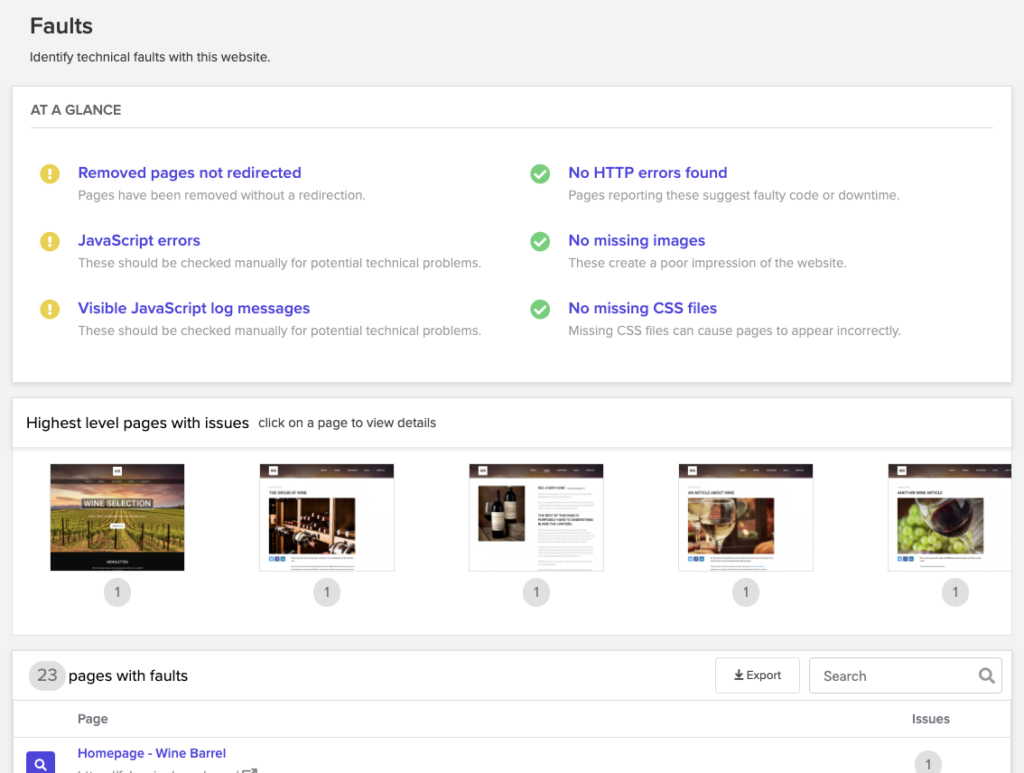Click the 23 pages with faults count badge
The image size is (1024, 773).
[47, 675]
